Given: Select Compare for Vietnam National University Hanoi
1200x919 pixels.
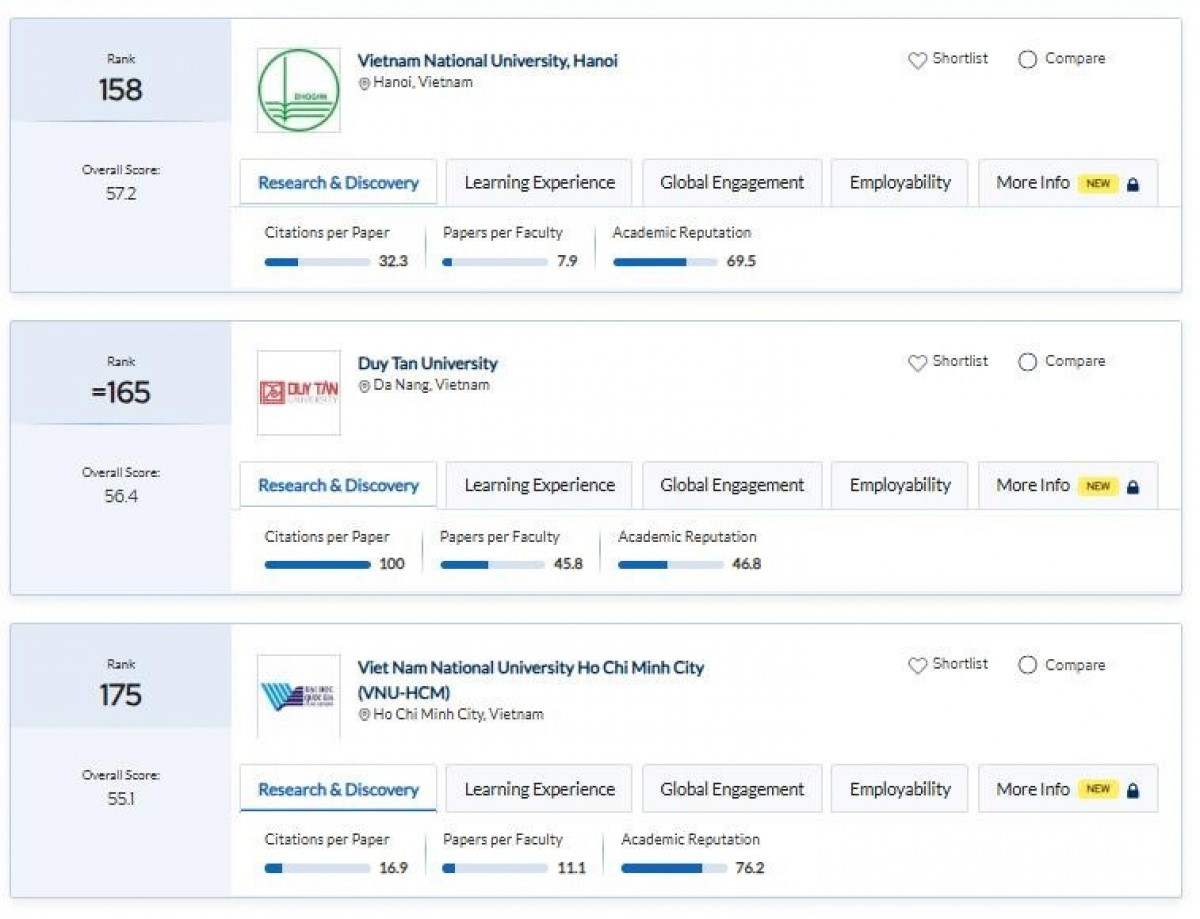Looking at the screenshot, I should point(1027,60).
